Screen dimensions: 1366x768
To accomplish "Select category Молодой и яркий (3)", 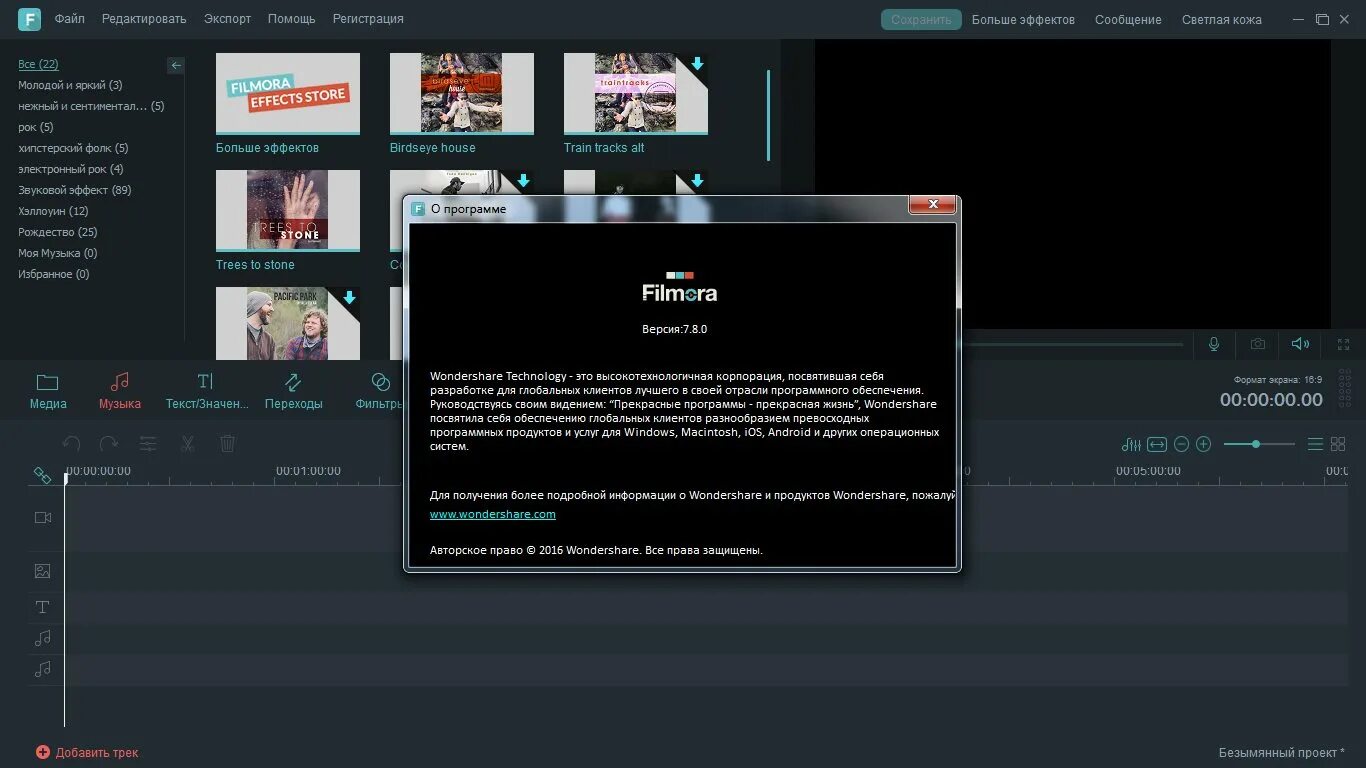I will 70,85.
